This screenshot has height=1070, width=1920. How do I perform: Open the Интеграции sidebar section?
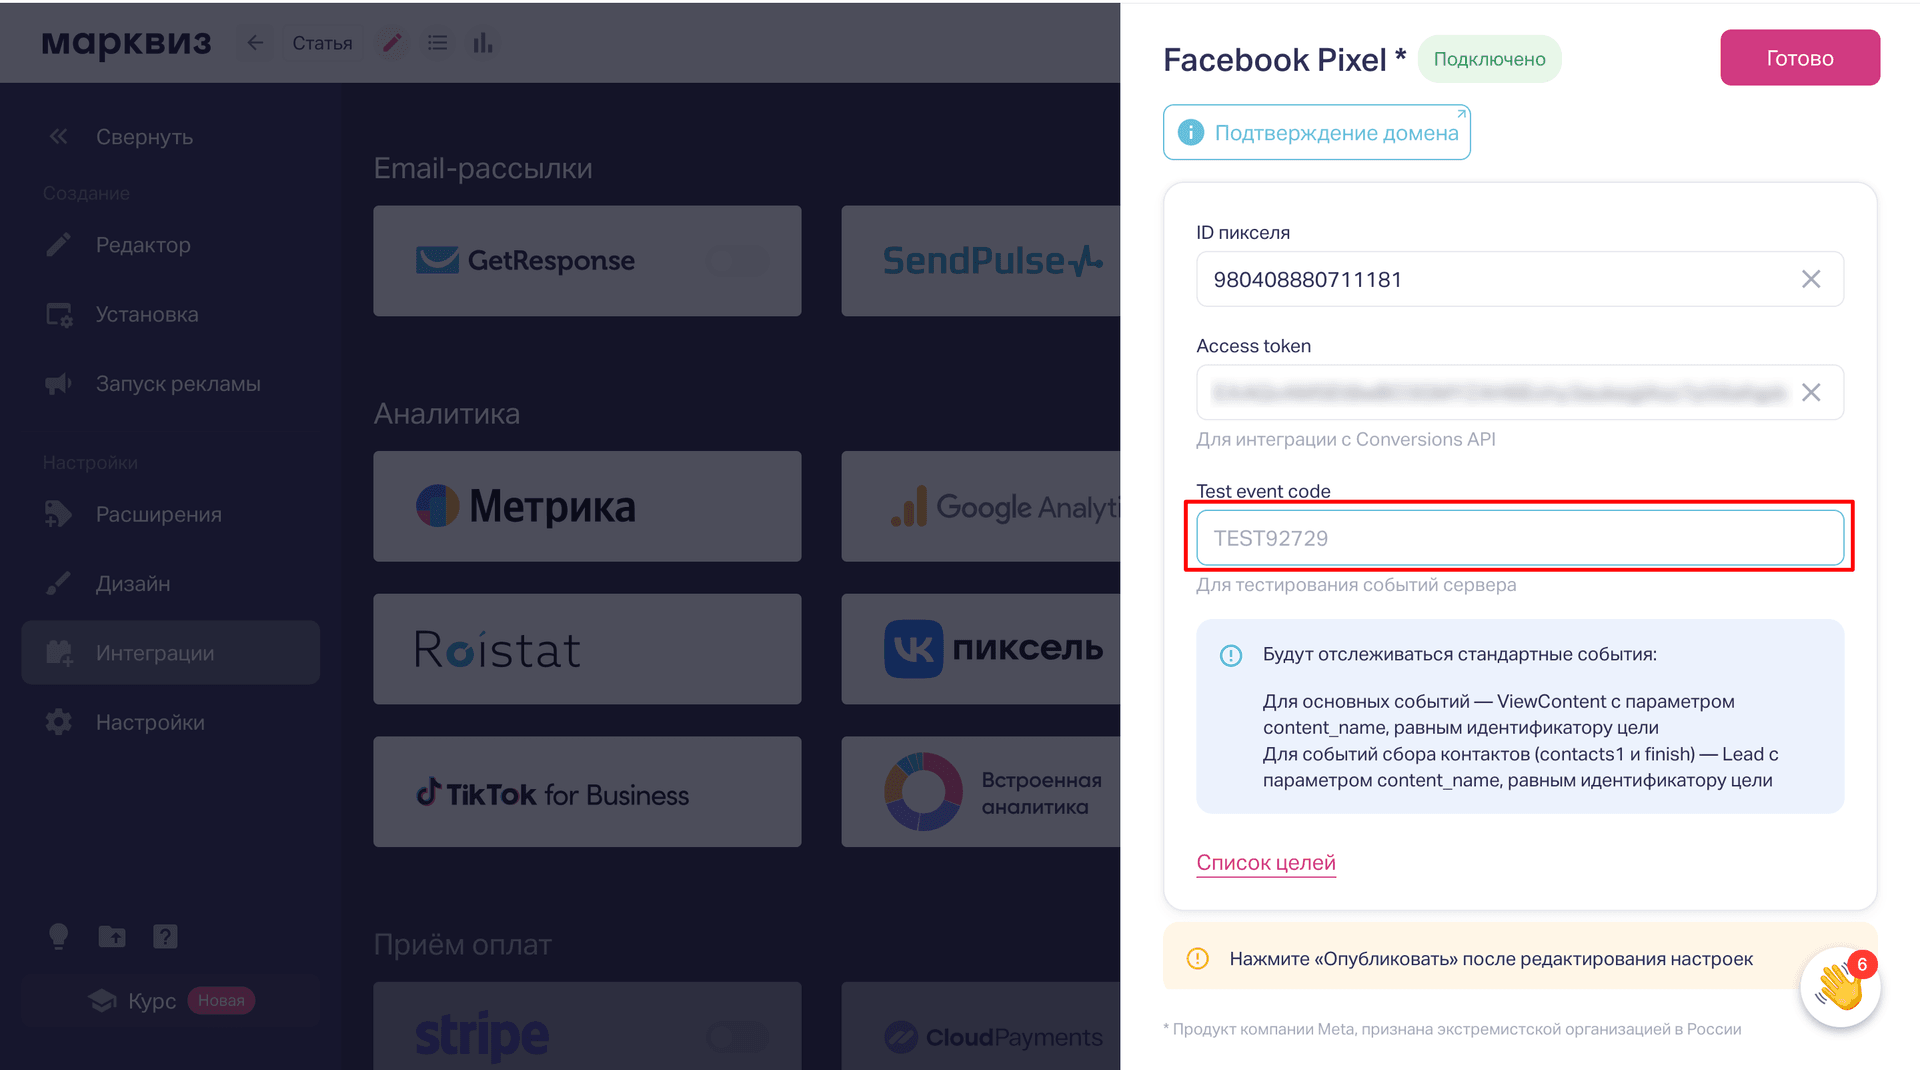[x=170, y=653]
